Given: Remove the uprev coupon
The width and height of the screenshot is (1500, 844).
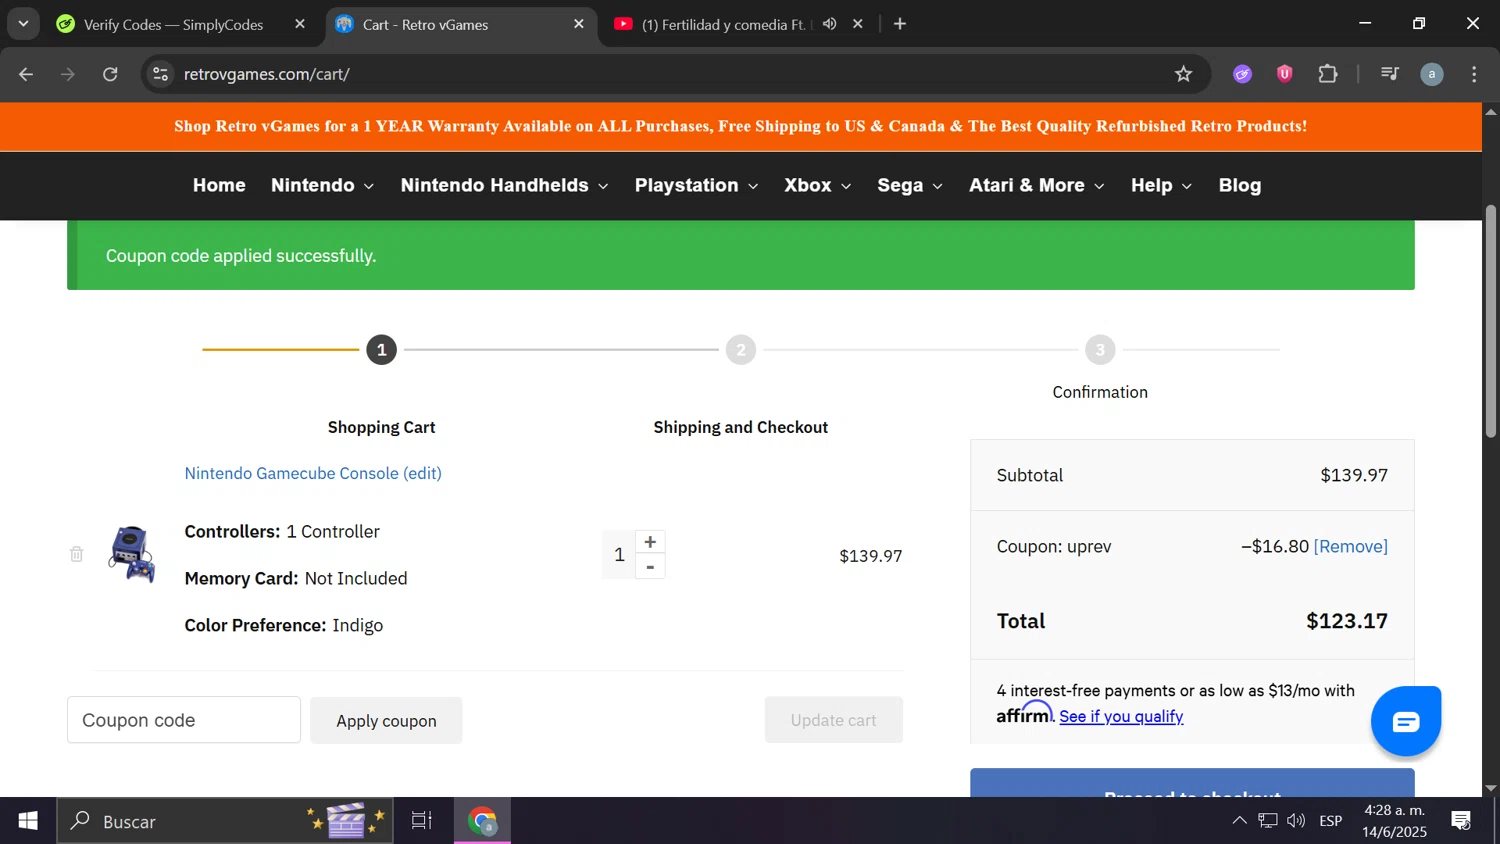Looking at the screenshot, I should (1350, 546).
